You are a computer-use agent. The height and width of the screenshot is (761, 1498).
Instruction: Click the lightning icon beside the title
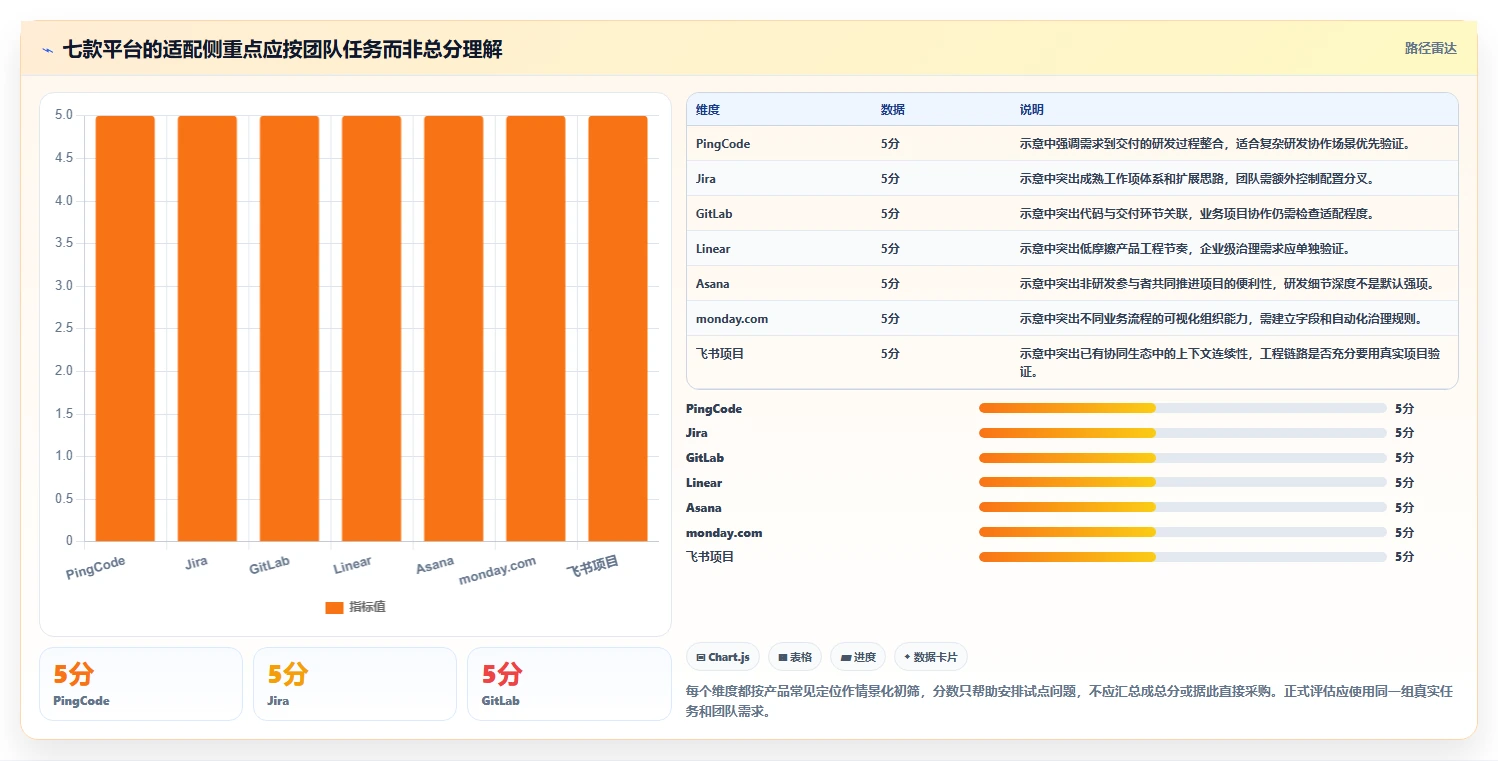pos(47,50)
